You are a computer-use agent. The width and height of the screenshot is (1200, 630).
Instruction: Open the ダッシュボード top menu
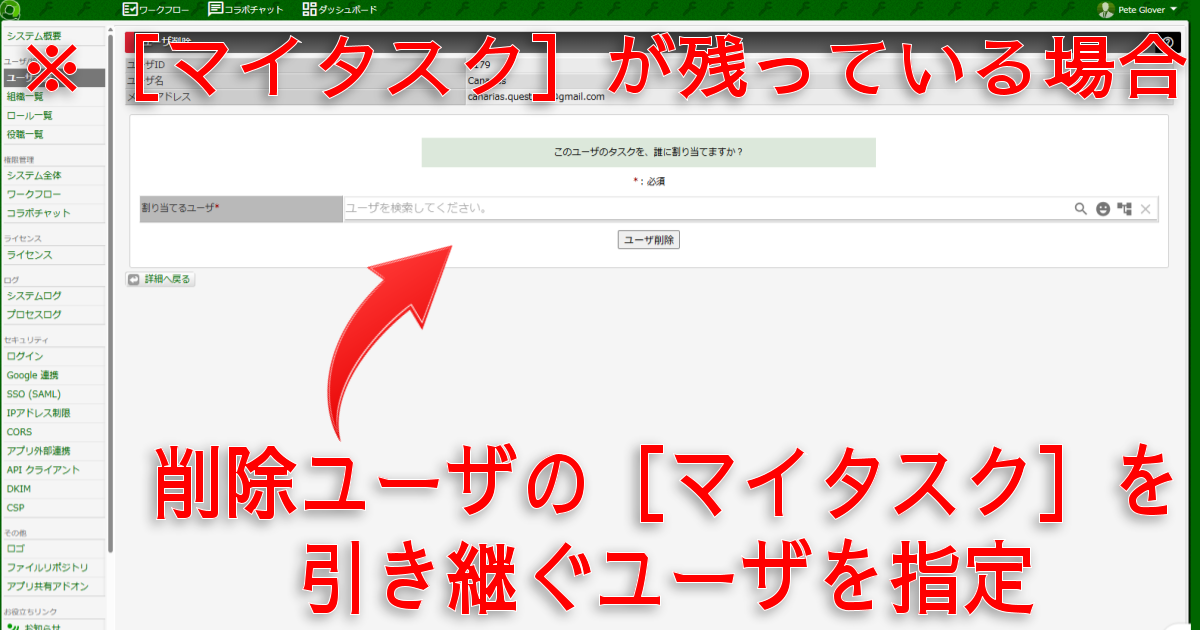click(x=341, y=10)
